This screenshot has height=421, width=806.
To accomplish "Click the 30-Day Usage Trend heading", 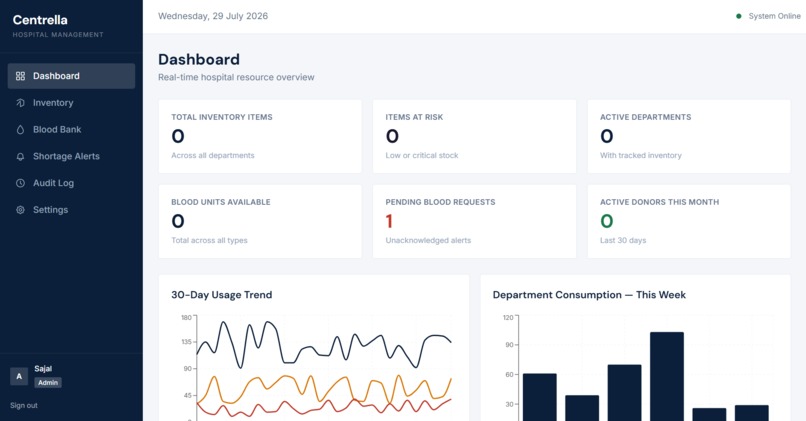I will [222, 295].
